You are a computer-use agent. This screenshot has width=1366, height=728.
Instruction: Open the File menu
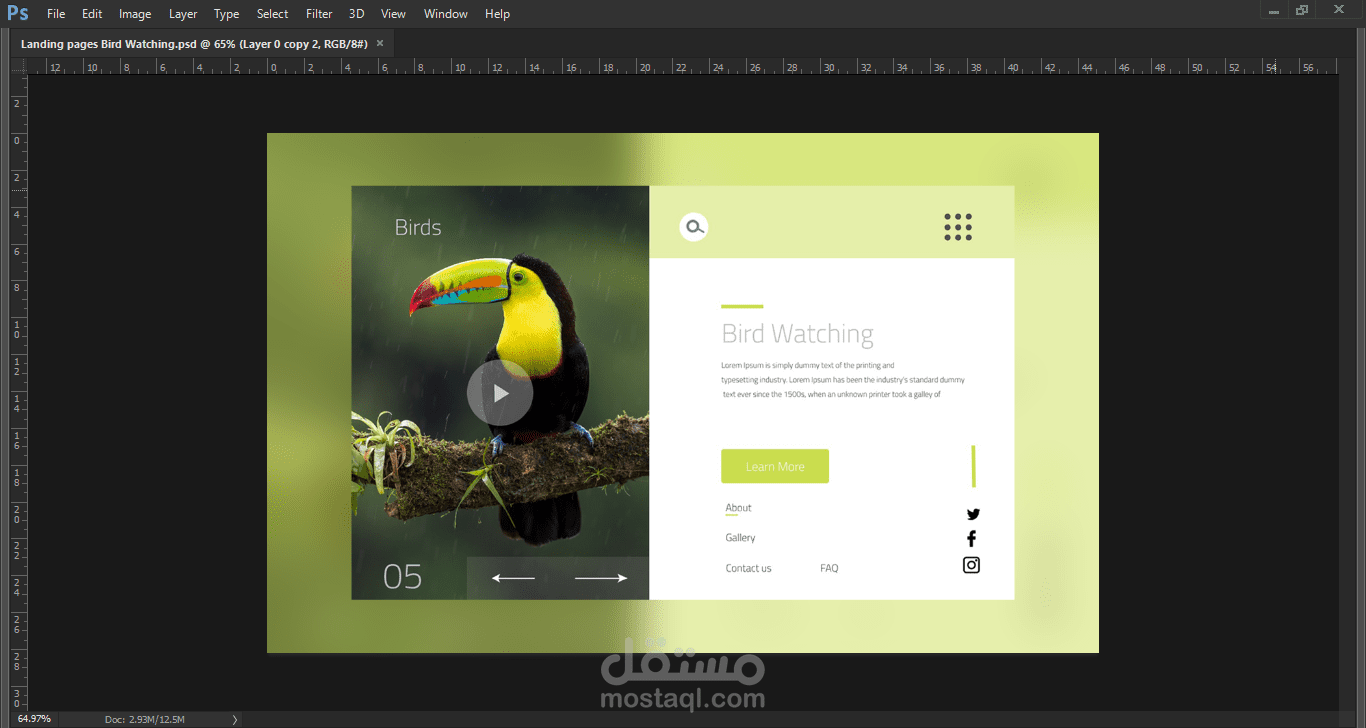point(56,14)
